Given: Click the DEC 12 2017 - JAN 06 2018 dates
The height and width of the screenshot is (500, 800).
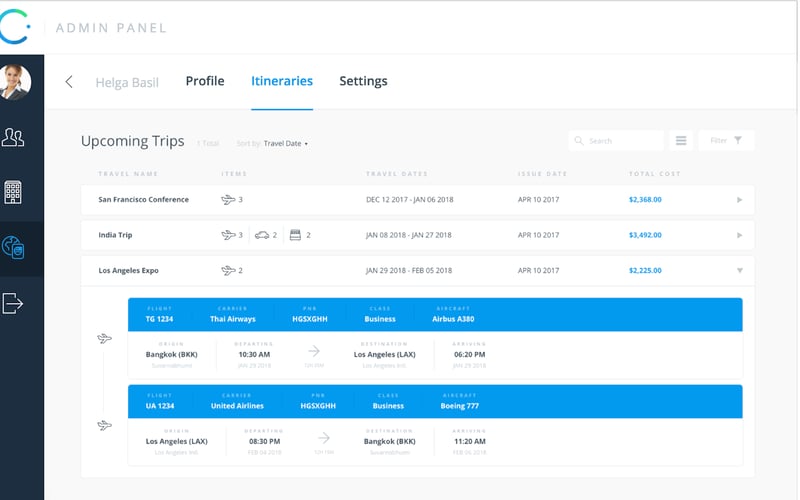Looking at the screenshot, I should click(x=410, y=199).
